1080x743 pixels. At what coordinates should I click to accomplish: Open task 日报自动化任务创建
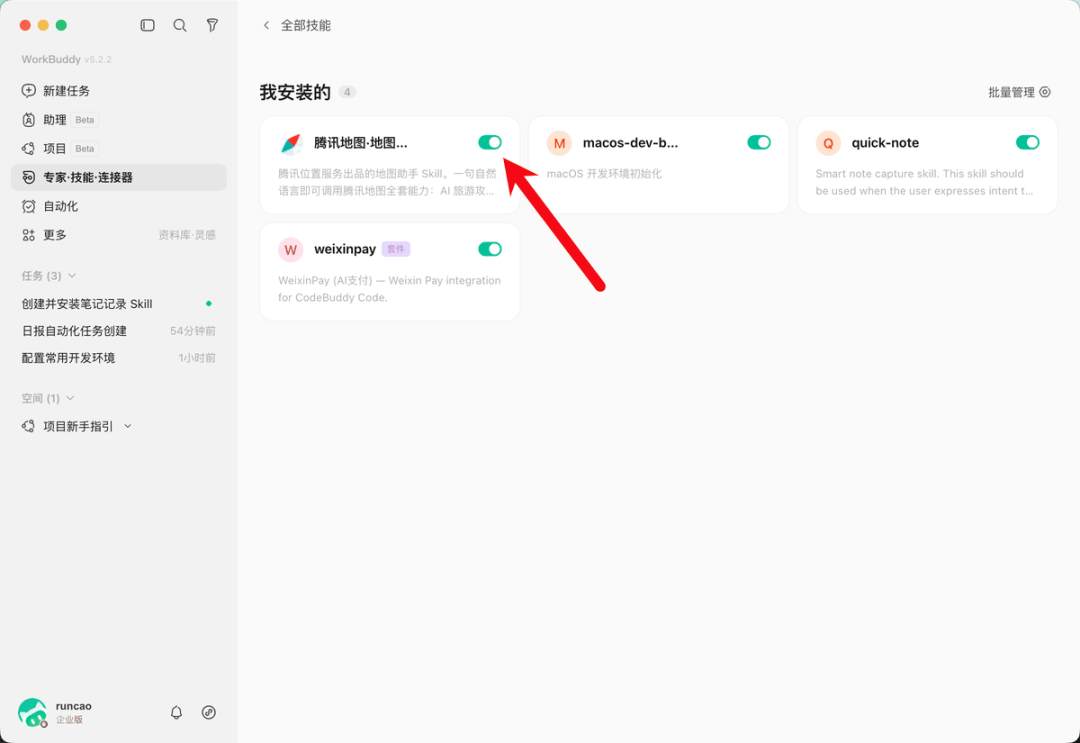(x=118, y=331)
